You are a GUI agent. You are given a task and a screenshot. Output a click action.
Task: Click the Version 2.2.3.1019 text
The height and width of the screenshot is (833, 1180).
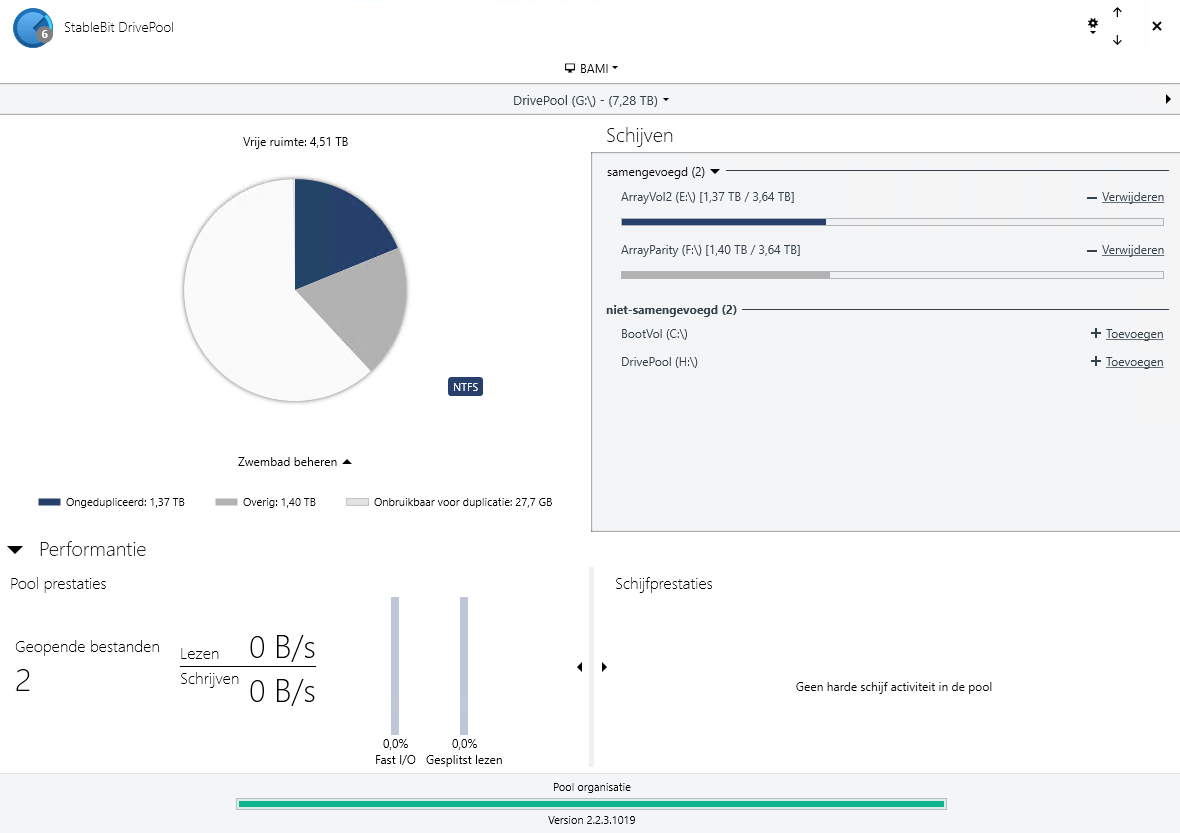592,820
